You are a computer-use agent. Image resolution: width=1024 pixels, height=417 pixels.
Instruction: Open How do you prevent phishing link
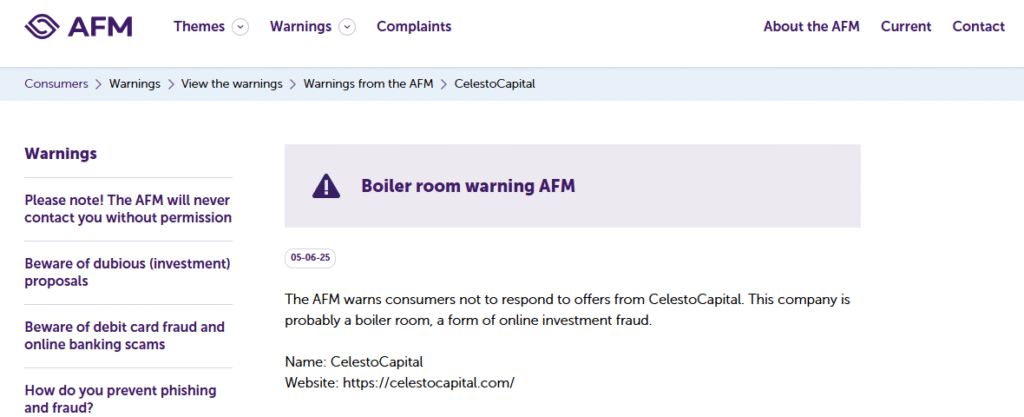[121, 399]
